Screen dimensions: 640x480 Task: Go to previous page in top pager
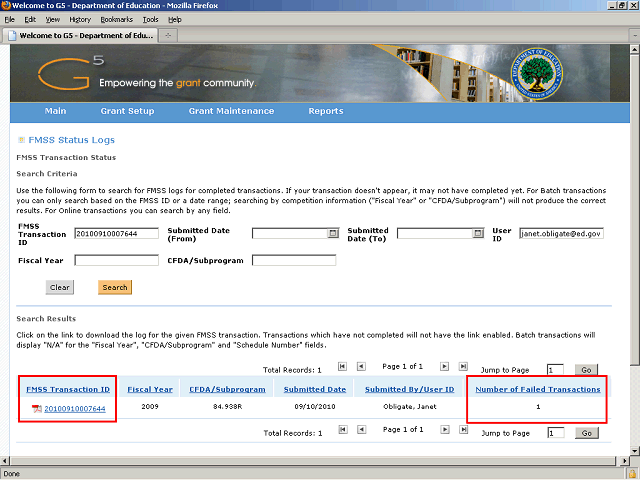[x=361, y=366]
